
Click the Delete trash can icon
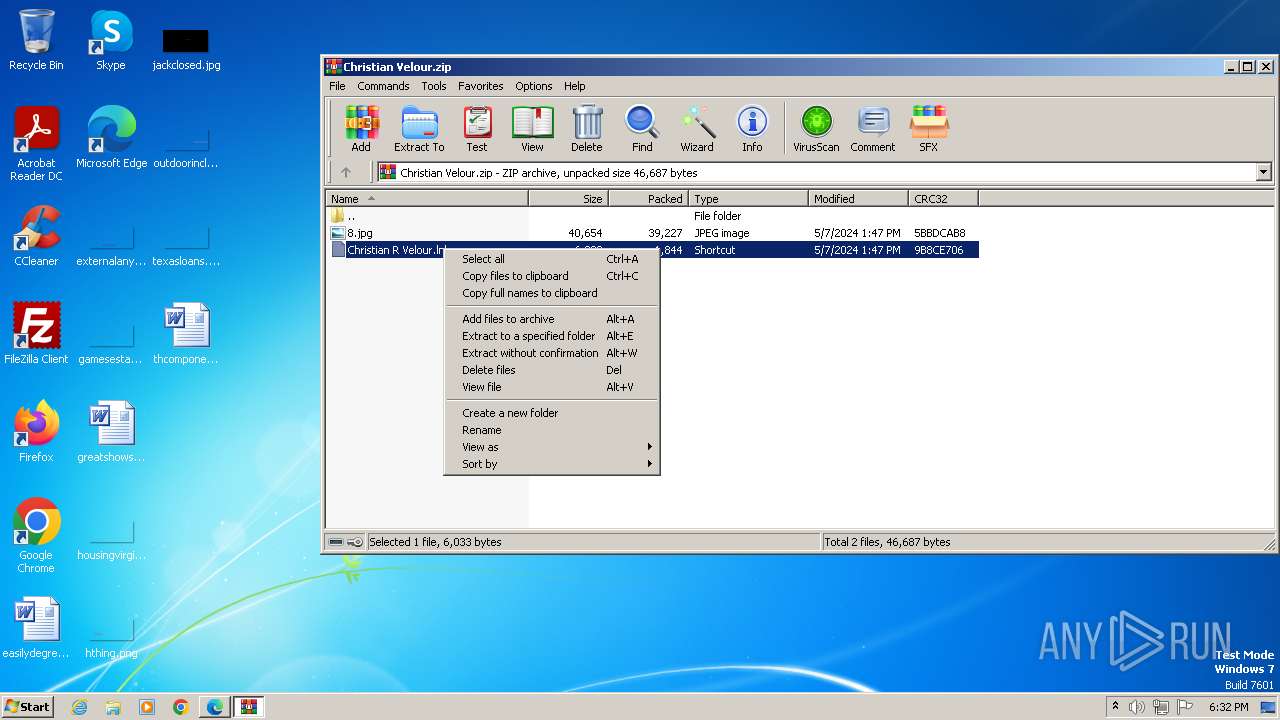point(587,129)
